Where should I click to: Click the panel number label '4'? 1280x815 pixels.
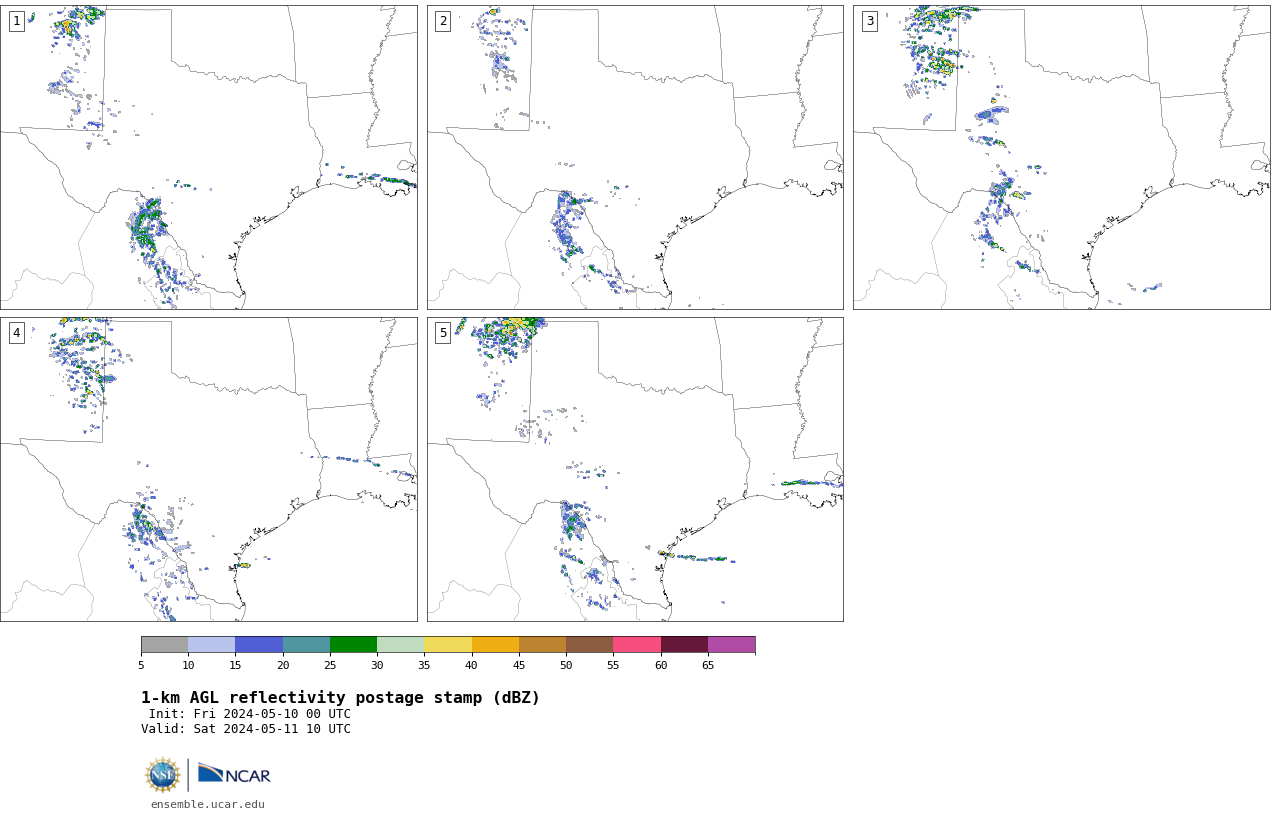tap(17, 333)
